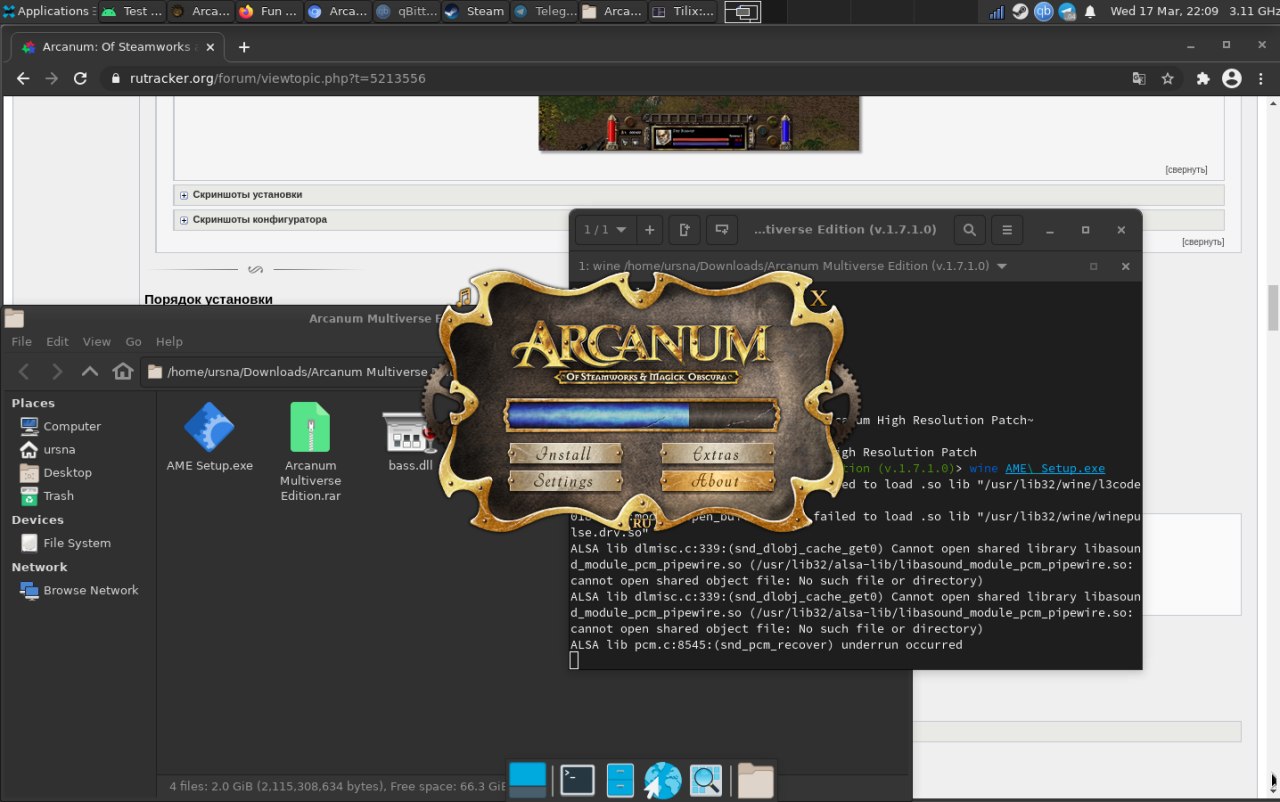Image resolution: width=1280 pixels, height=802 pixels.
Task: Click About in the Arcanum launcher
Action: click(717, 481)
